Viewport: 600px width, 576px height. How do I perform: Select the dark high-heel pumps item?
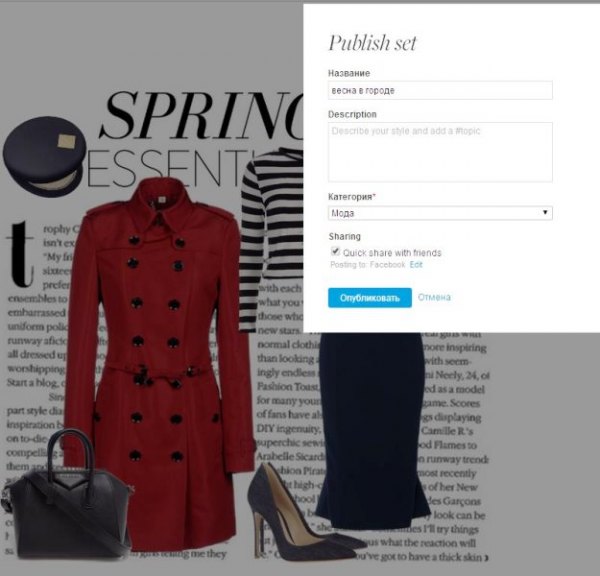coord(302,513)
